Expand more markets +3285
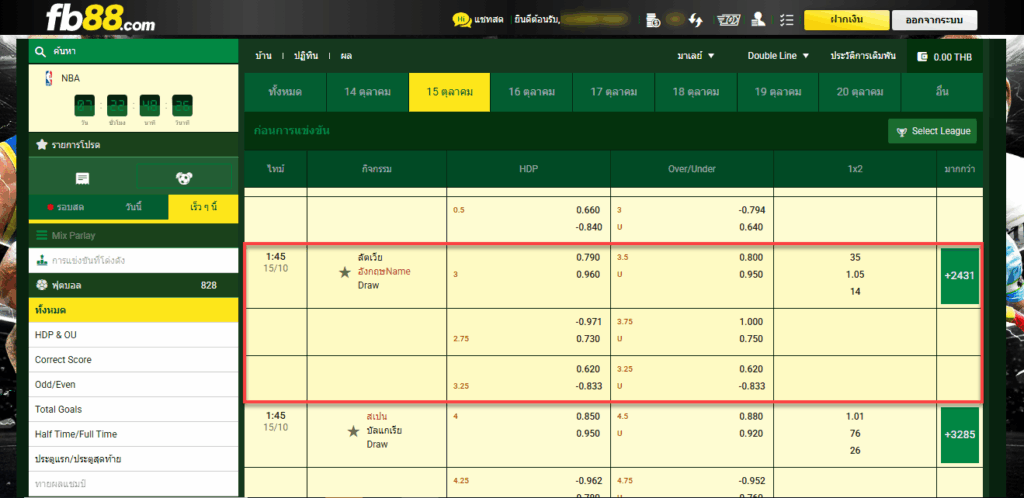This screenshot has width=1024, height=498. [x=959, y=435]
